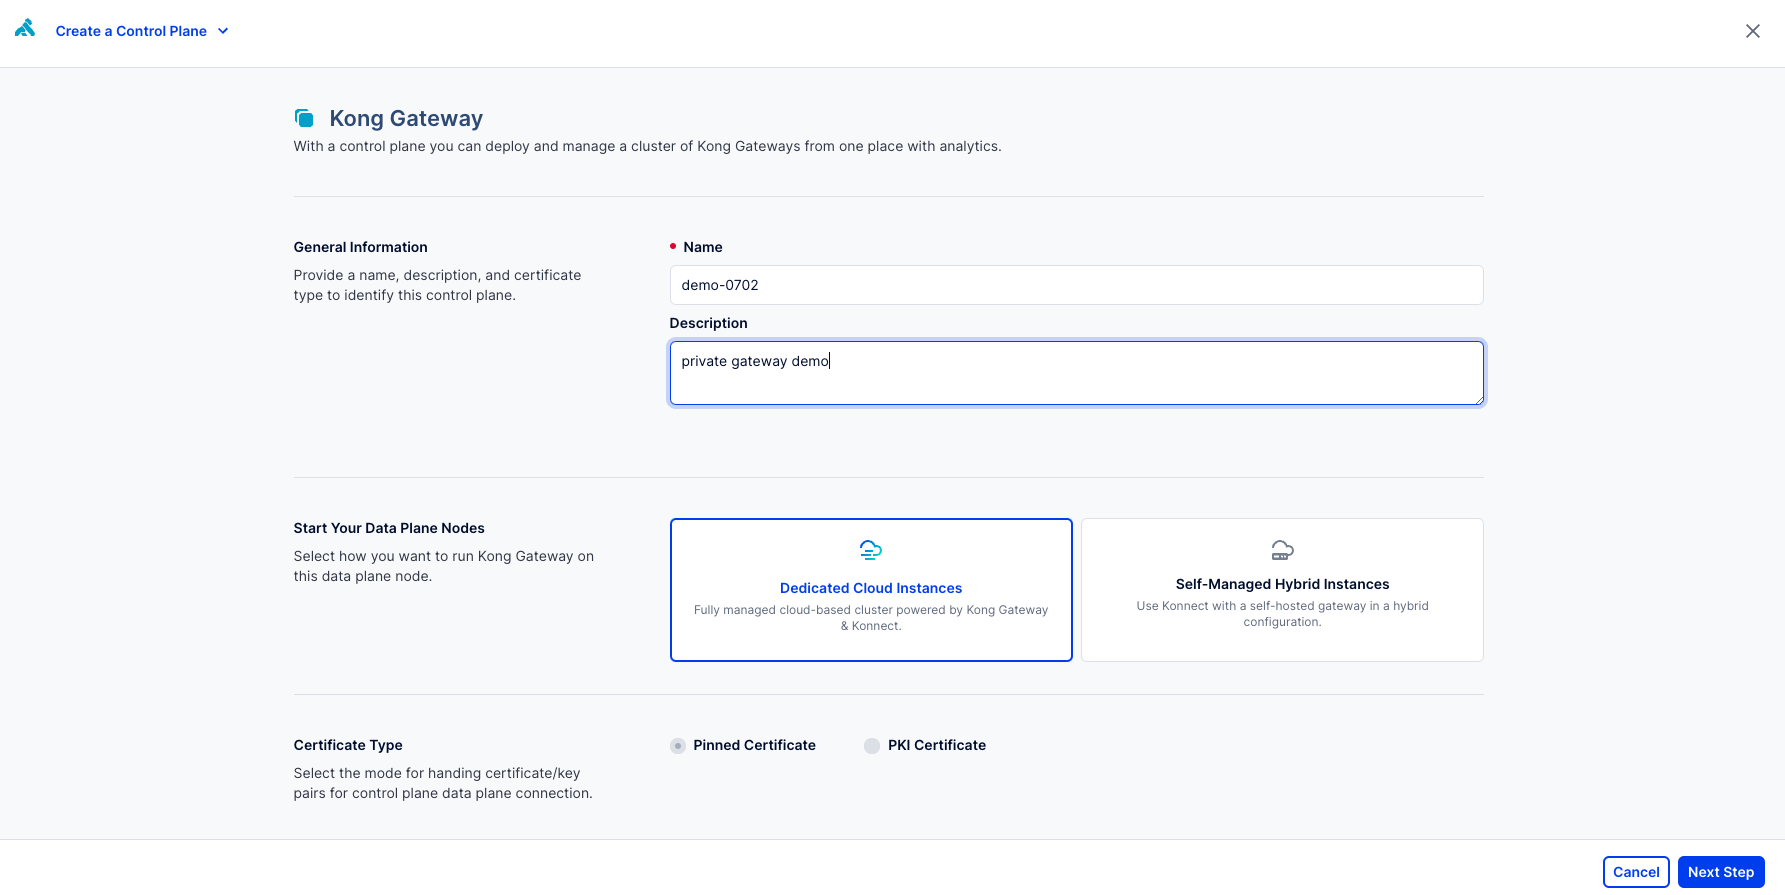Click the 'Provide a name, description' helper text

pyautogui.click(x=437, y=285)
